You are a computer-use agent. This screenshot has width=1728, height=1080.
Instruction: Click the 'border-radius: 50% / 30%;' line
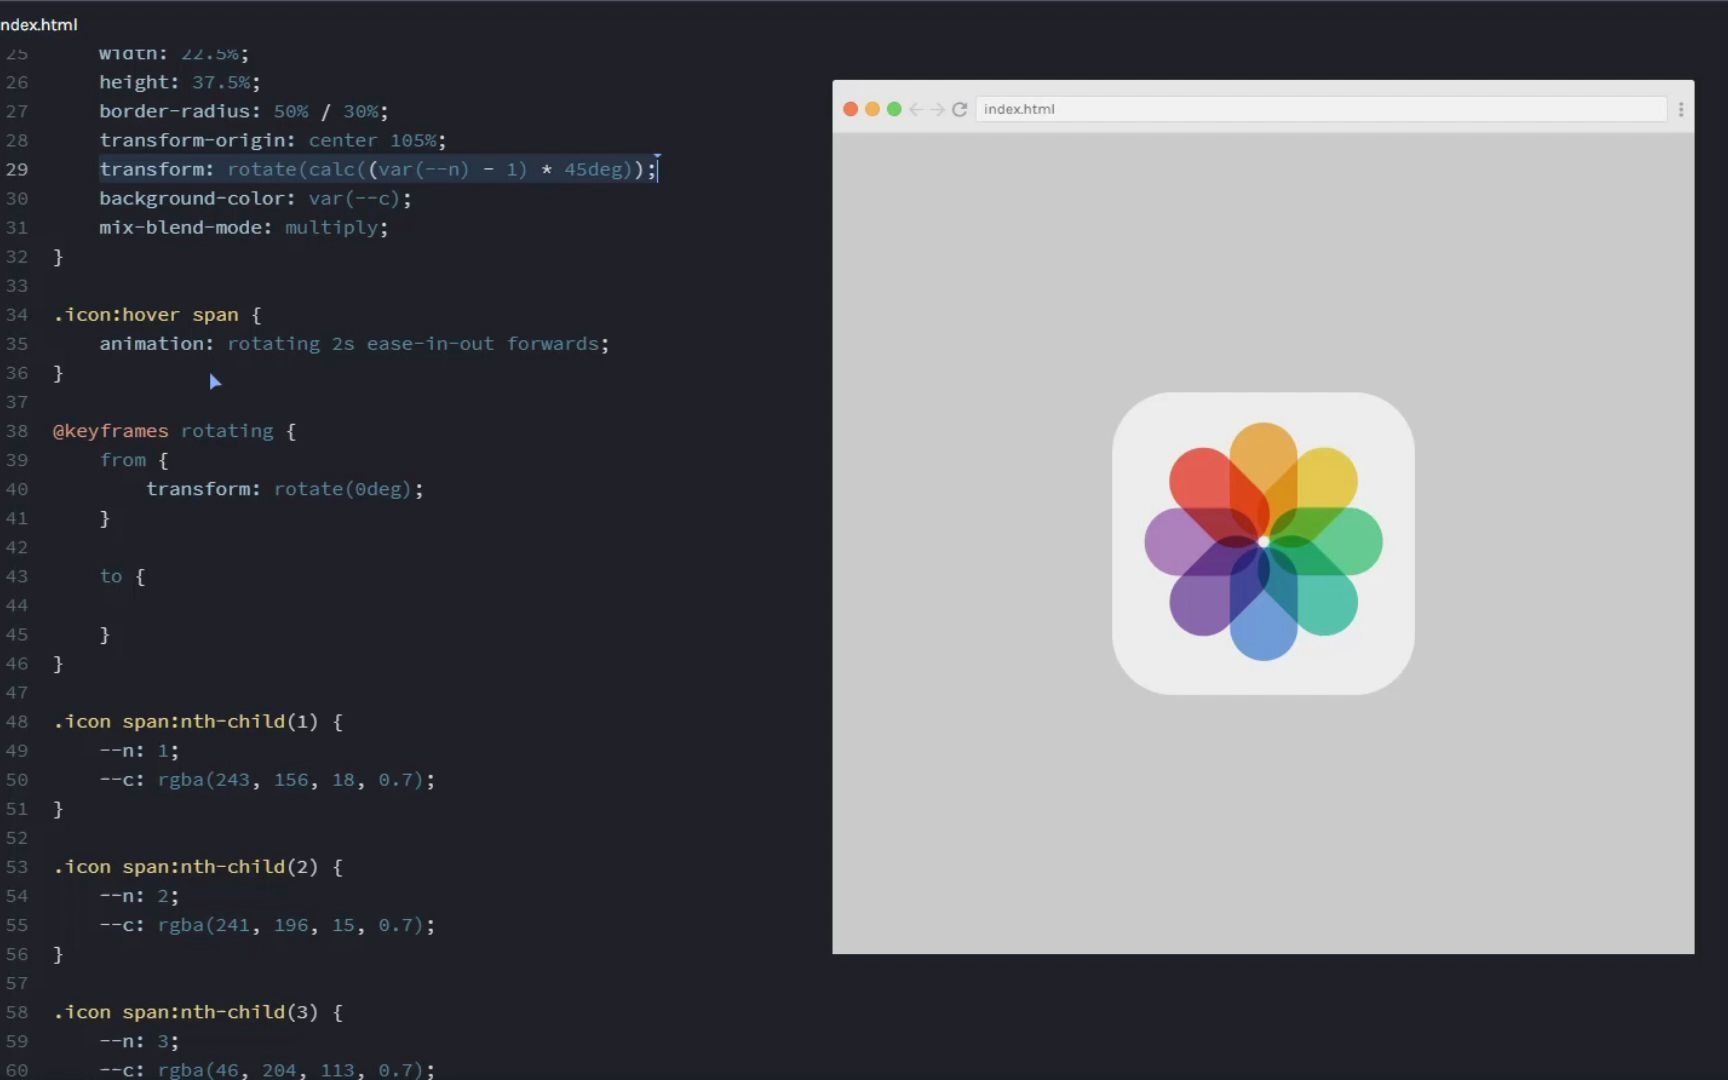point(243,111)
